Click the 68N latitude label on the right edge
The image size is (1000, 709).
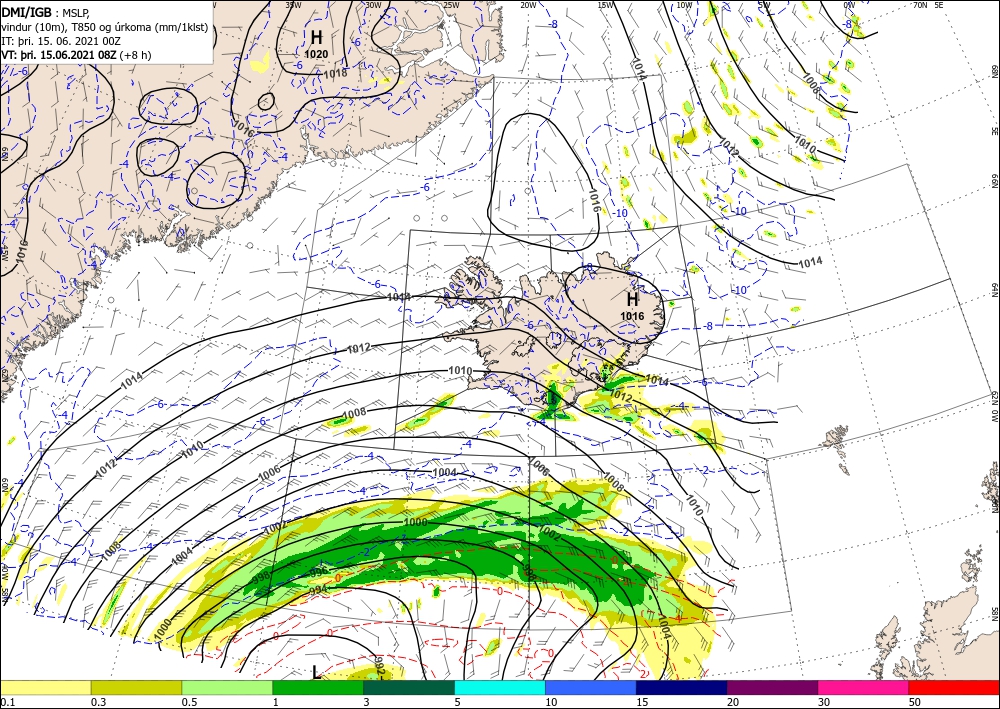994,71
